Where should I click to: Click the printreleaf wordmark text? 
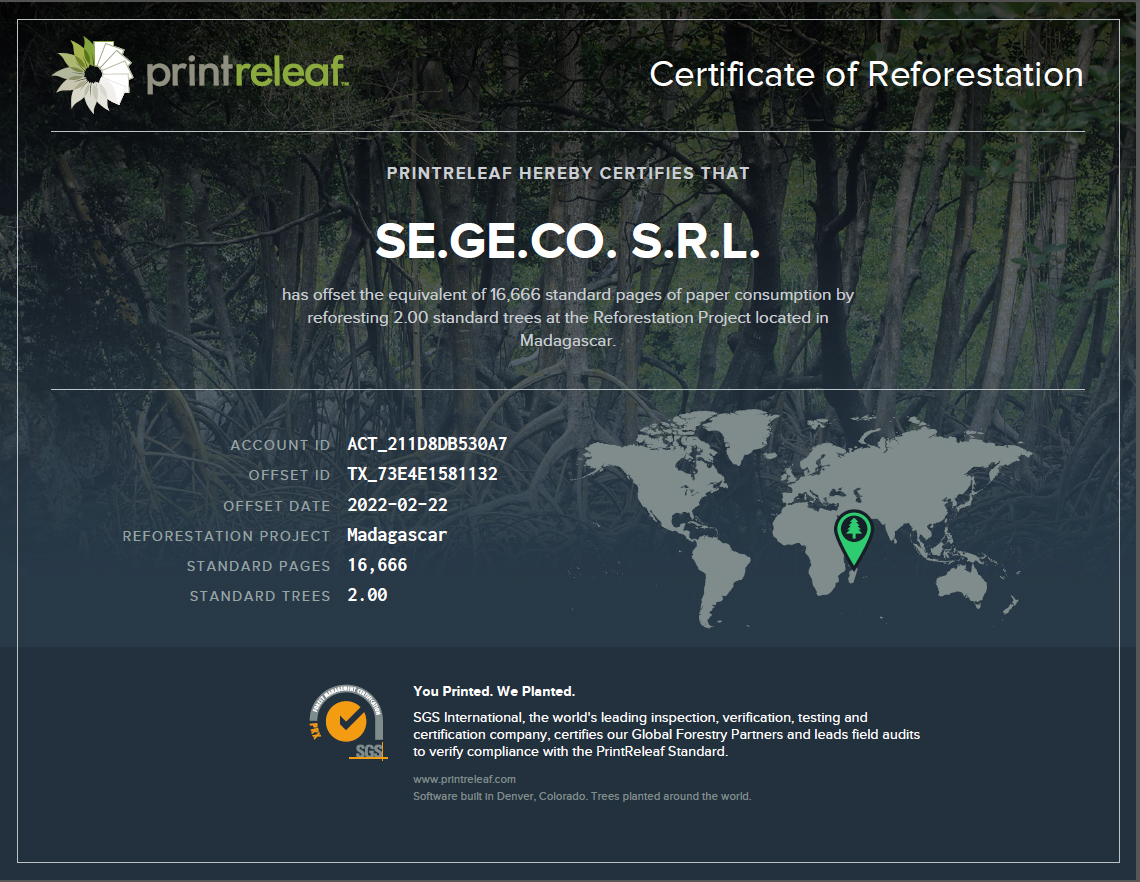(x=247, y=73)
